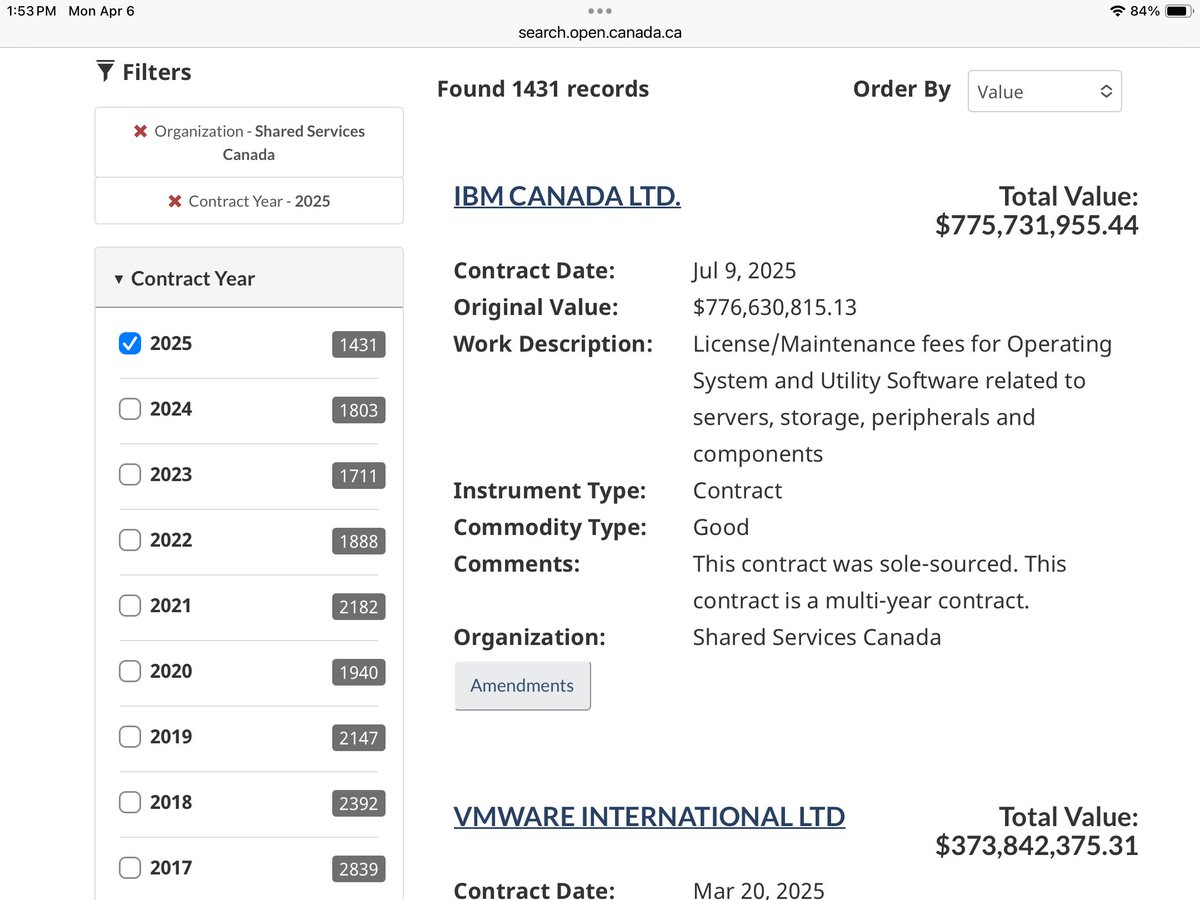Click the IBM total value $775,731,955.44
1200x900 pixels.
pos(1037,226)
